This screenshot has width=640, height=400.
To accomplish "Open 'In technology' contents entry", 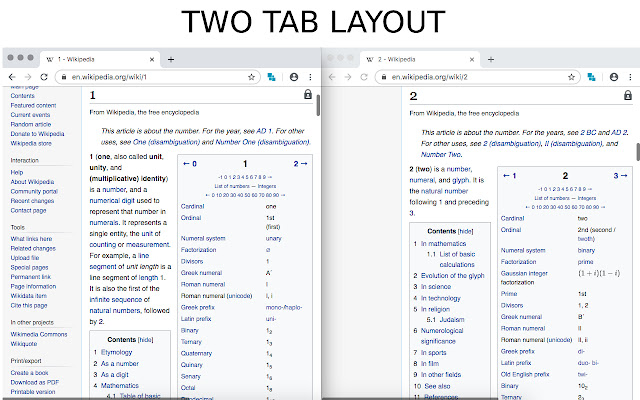I will [441, 298].
